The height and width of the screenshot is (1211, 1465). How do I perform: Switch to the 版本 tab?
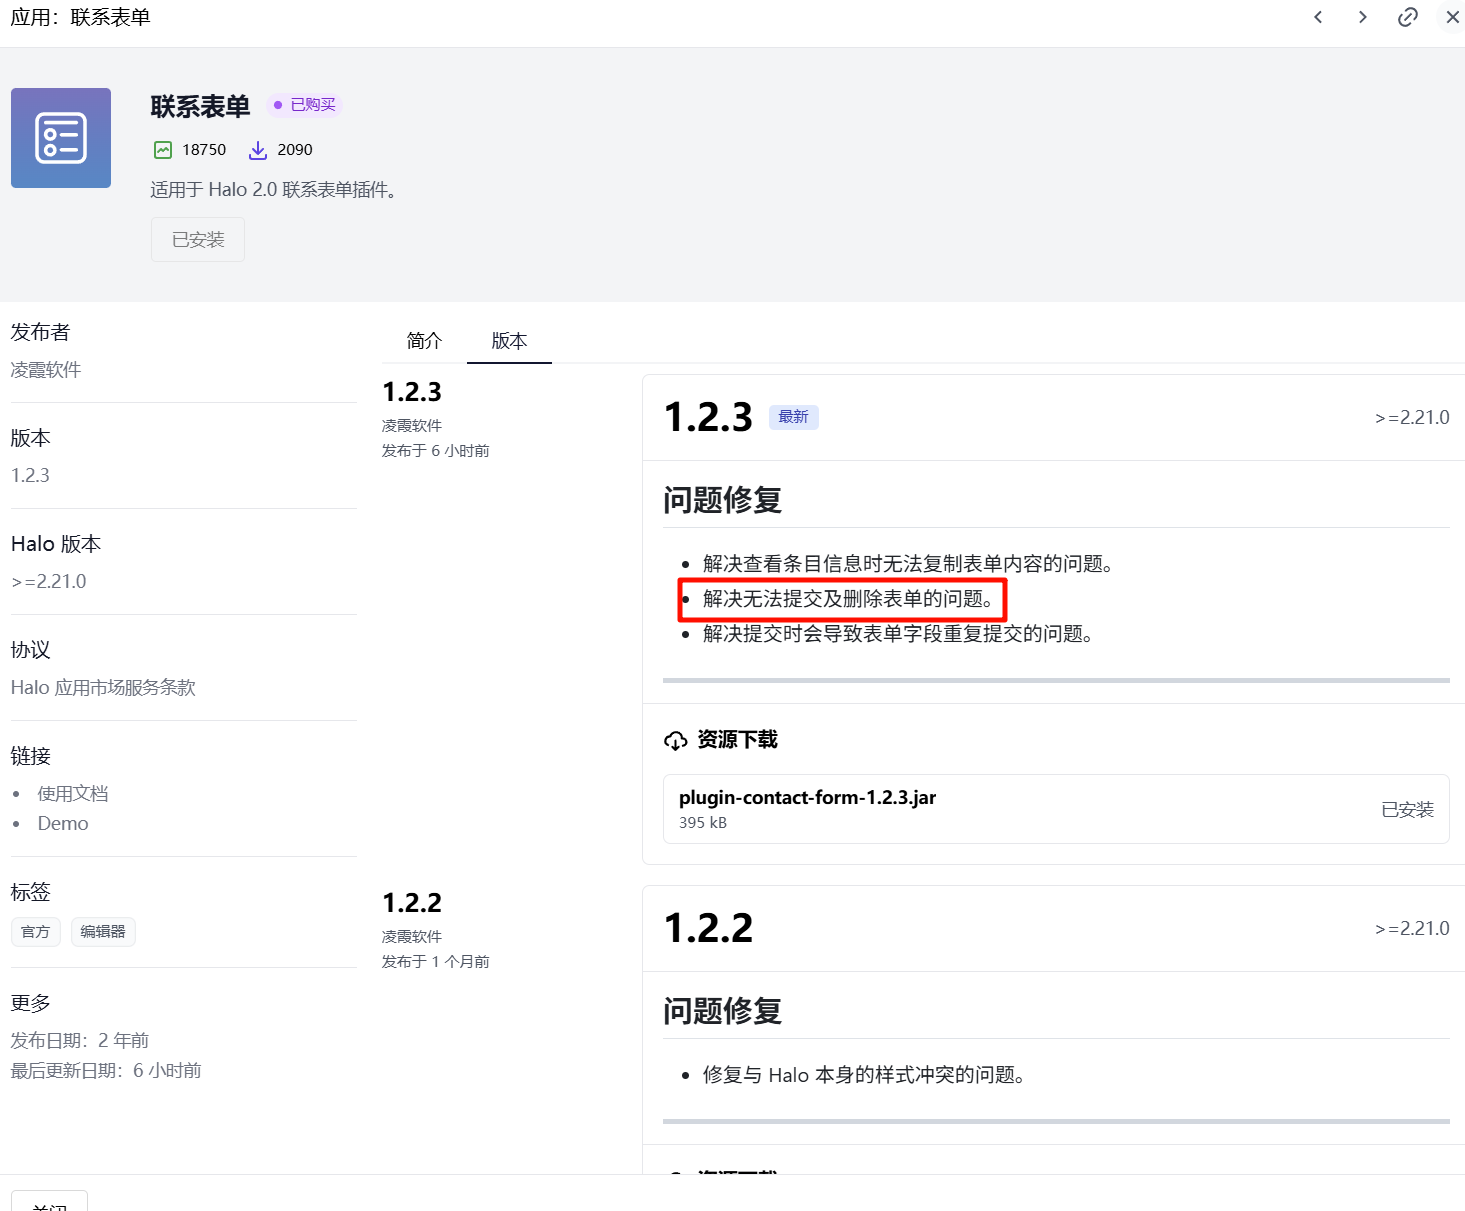[509, 341]
